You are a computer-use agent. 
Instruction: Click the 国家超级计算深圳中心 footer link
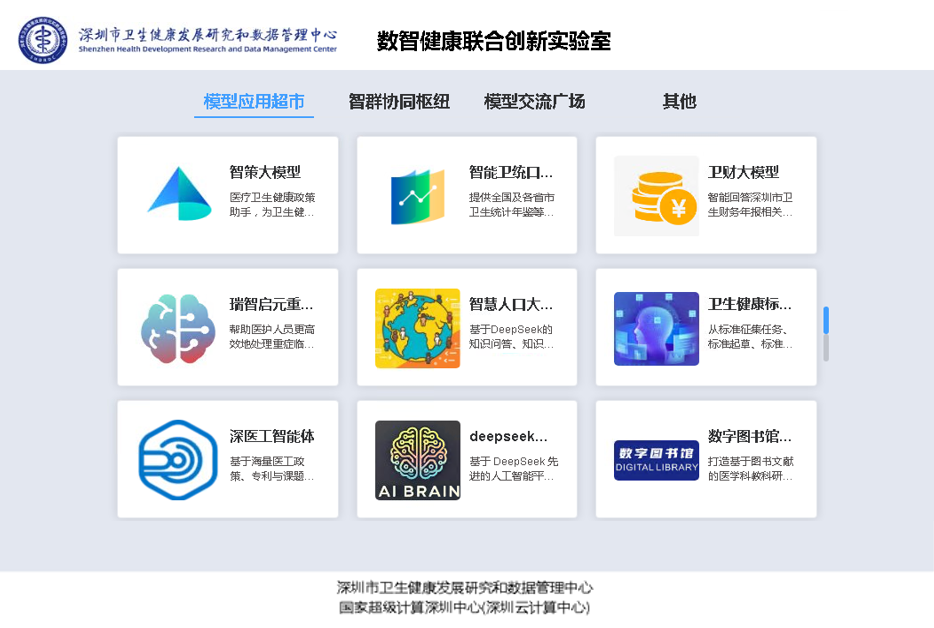[466, 602]
